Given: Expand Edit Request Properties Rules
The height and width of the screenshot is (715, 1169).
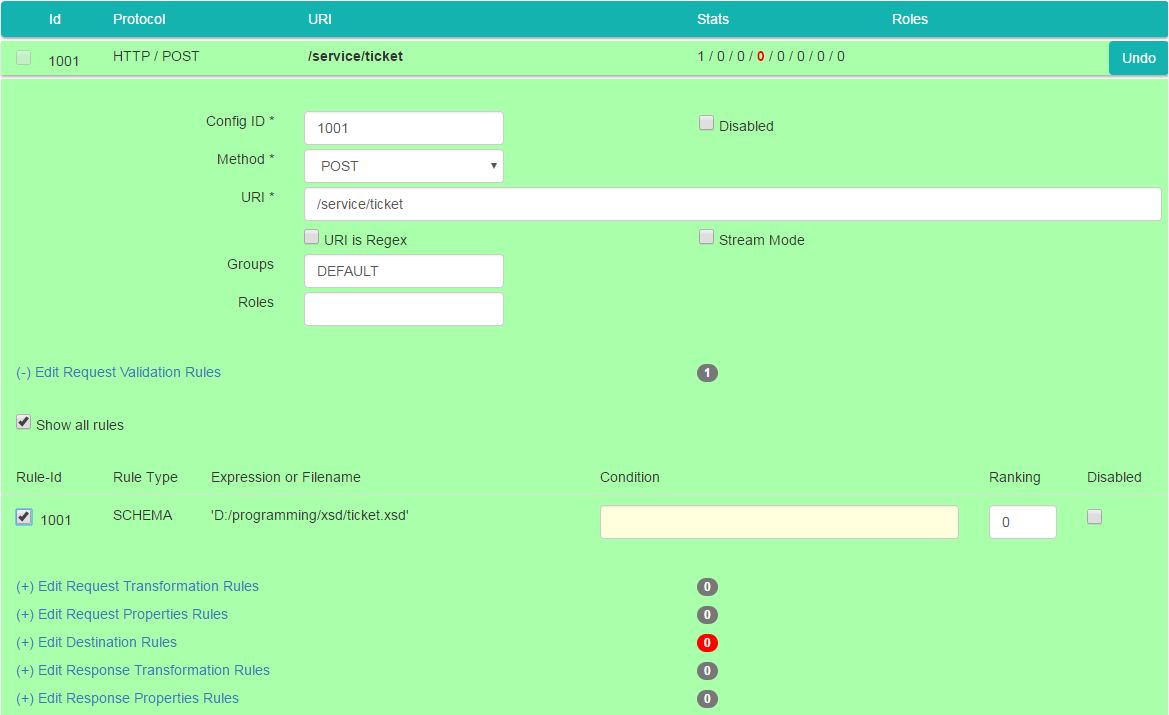Looking at the screenshot, I should (x=122, y=615).
